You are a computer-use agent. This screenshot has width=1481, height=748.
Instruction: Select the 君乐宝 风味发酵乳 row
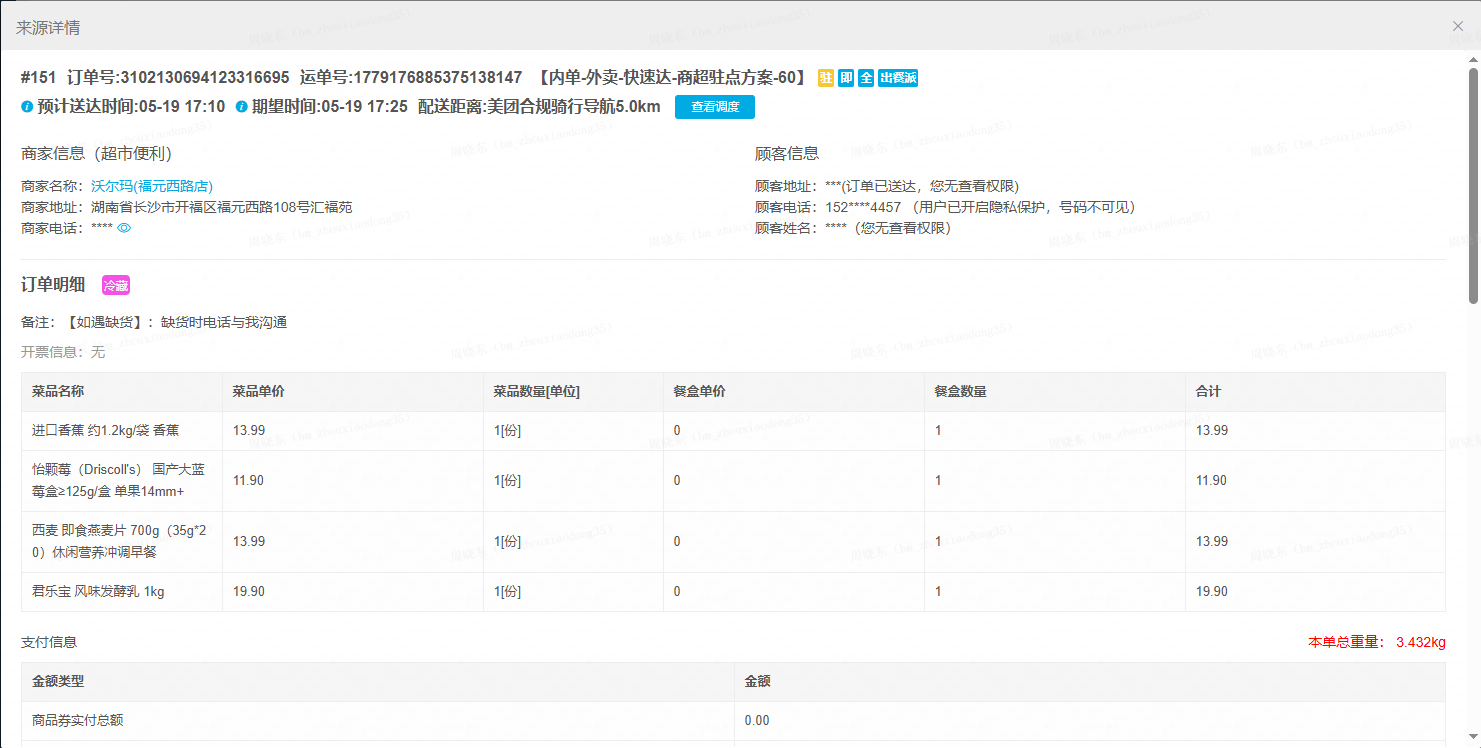733,592
